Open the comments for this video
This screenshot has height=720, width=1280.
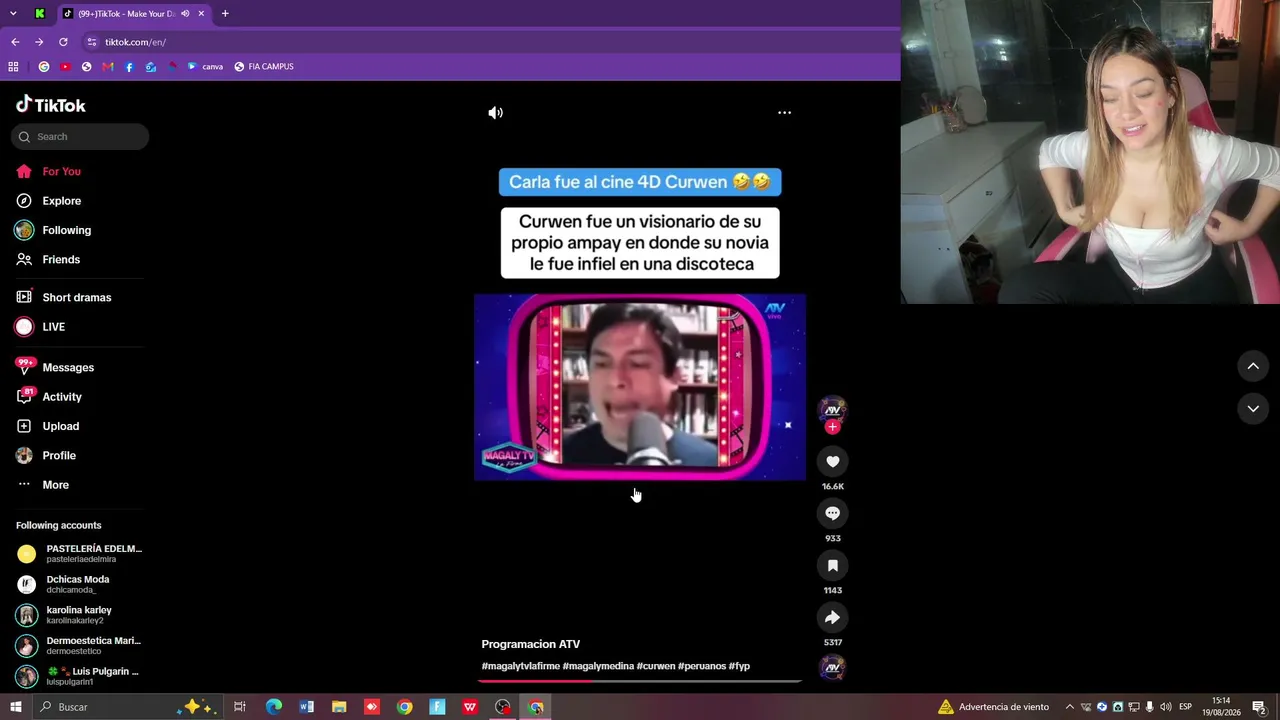pos(832,513)
